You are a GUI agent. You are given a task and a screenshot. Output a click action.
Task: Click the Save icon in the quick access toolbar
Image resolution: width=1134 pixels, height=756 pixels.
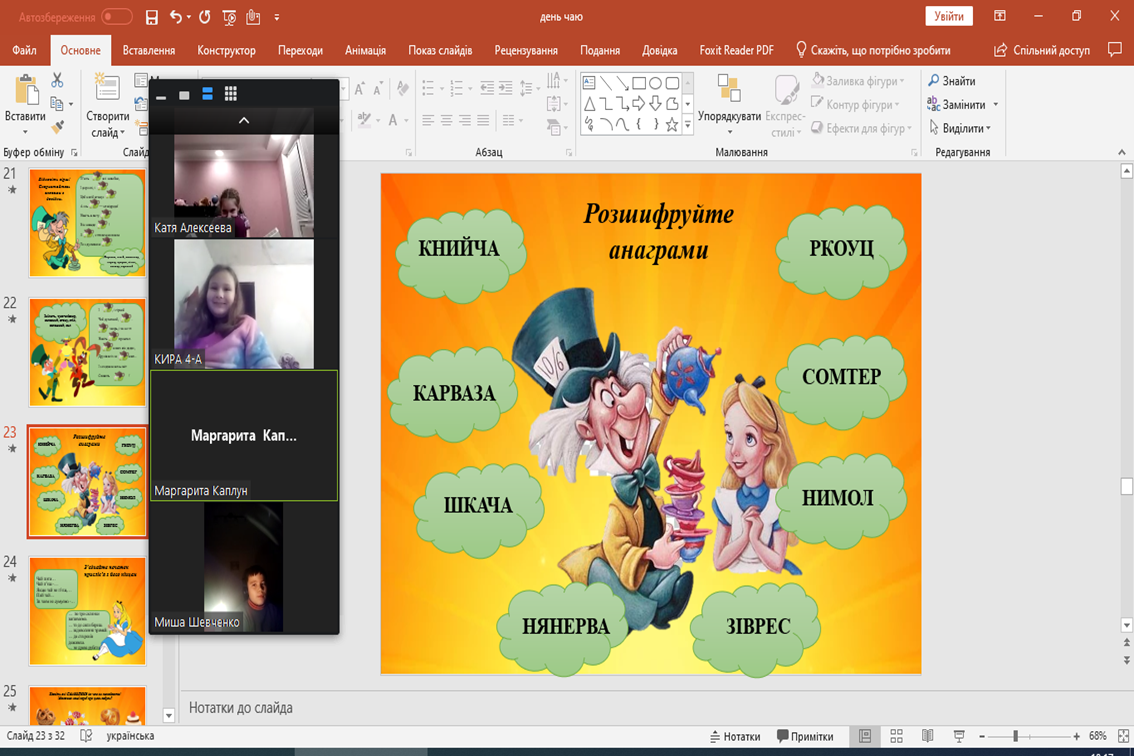pyautogui.click(x=151, y=17)
